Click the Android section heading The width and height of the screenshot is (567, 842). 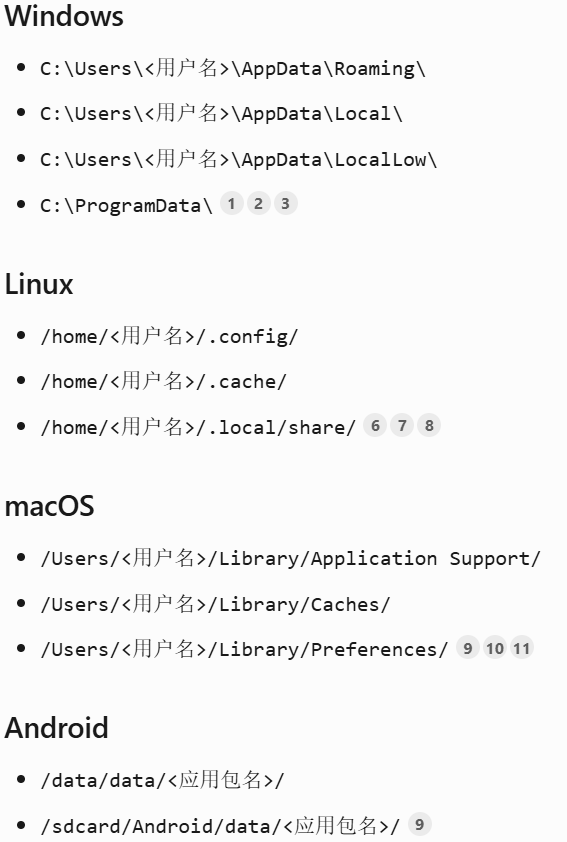pos(56,728)
